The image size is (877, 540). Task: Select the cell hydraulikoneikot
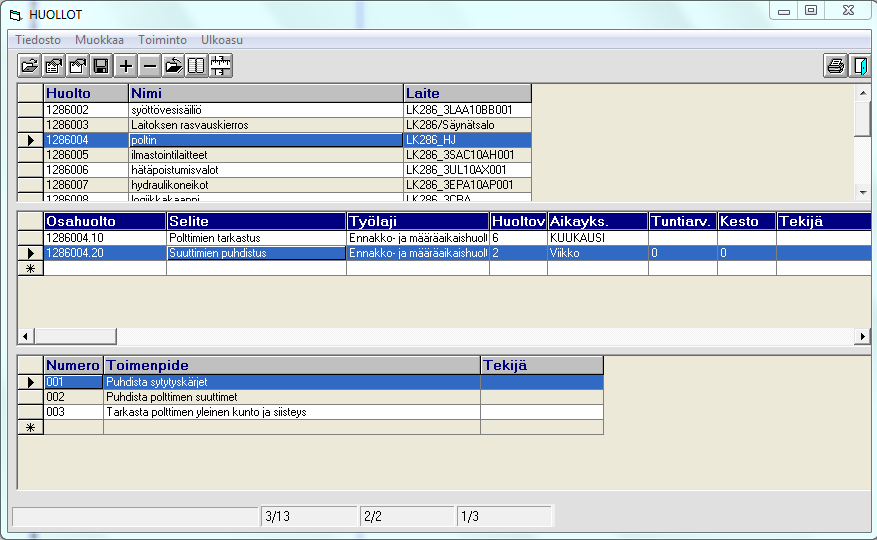266,185
